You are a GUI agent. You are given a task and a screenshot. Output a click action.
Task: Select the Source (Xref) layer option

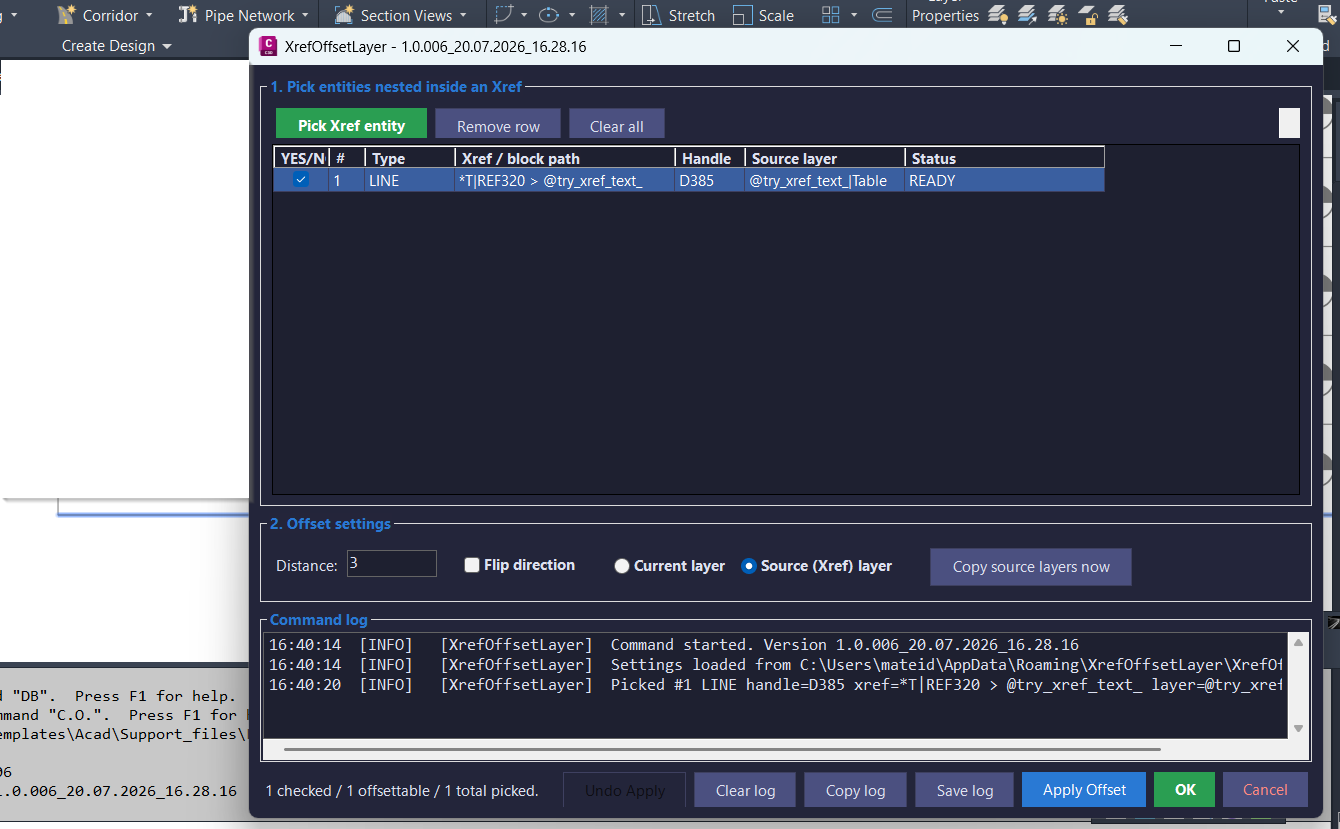point(816,566)
